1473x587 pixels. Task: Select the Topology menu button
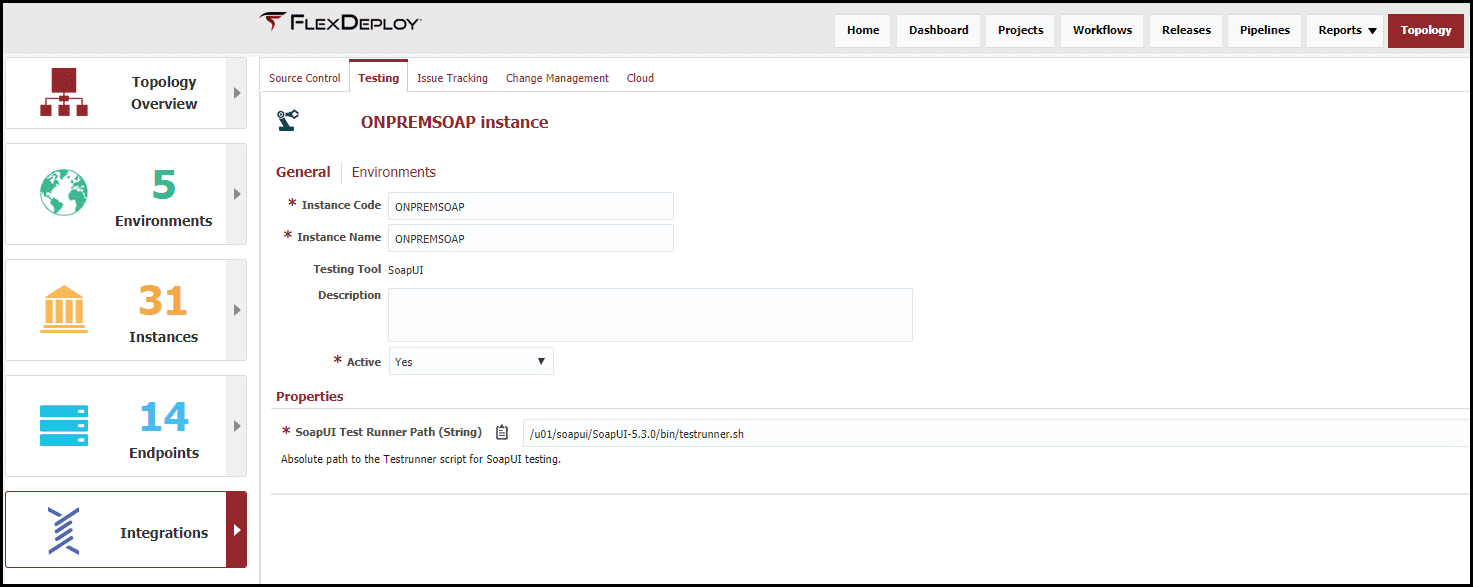(1426, 30)
